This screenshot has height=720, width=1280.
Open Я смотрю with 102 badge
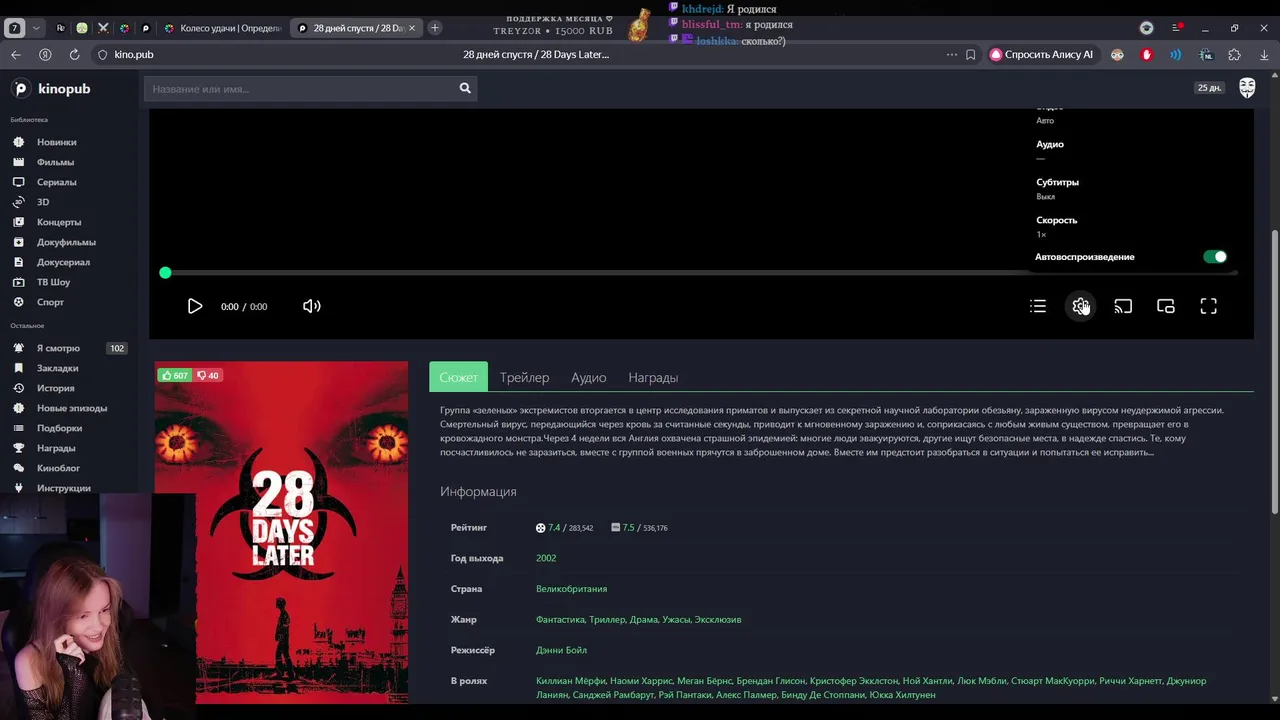click(68, 348)
